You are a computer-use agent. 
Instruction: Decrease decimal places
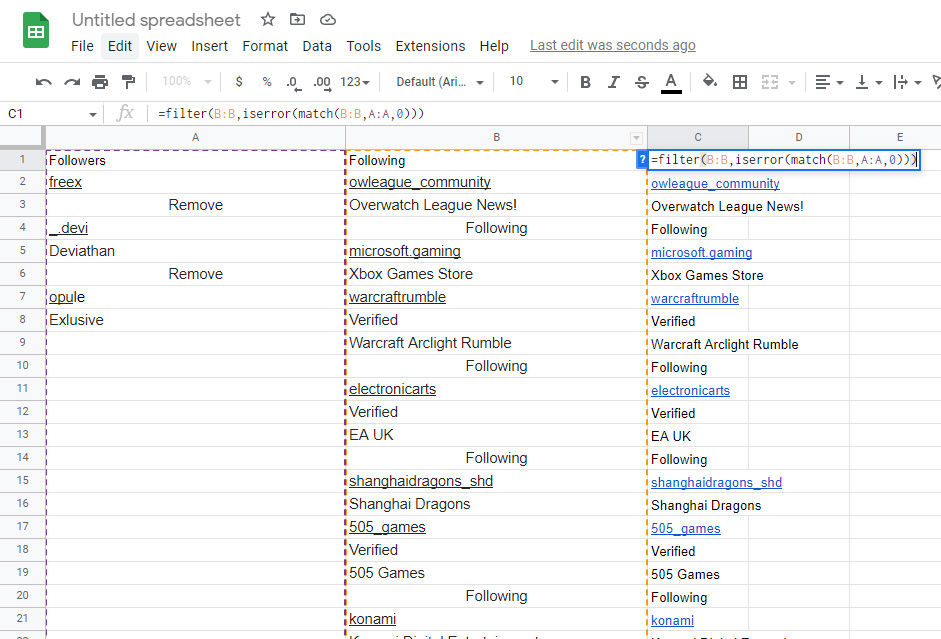(293, 82)
